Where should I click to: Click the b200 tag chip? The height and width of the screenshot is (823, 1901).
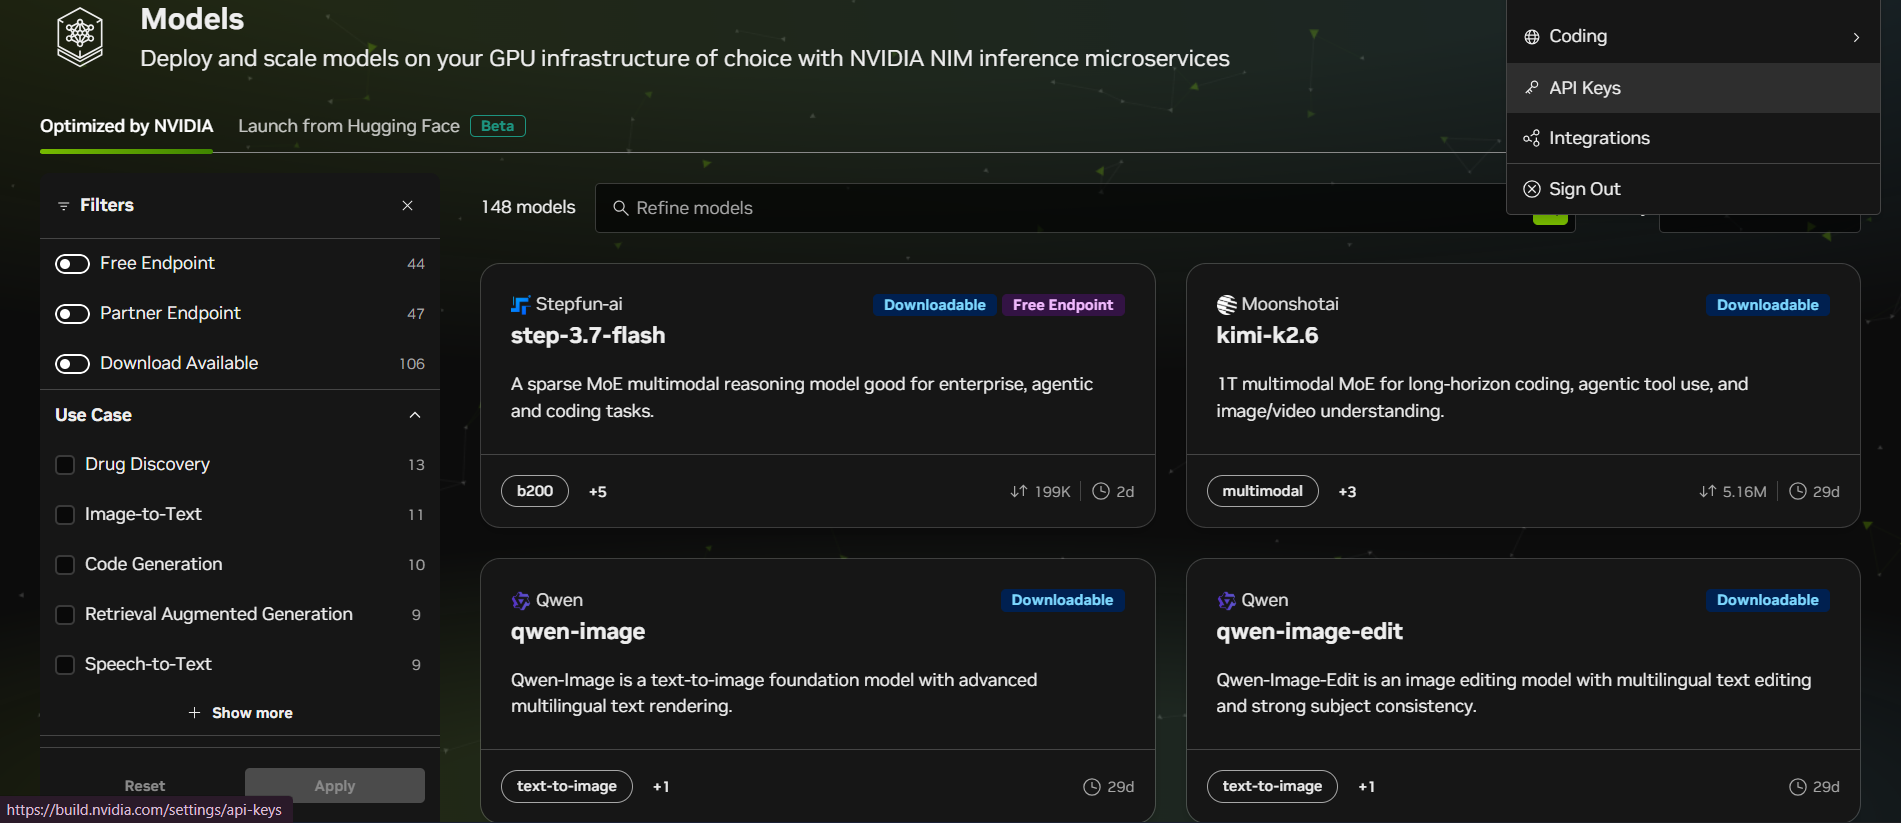[x=535, y=491]
